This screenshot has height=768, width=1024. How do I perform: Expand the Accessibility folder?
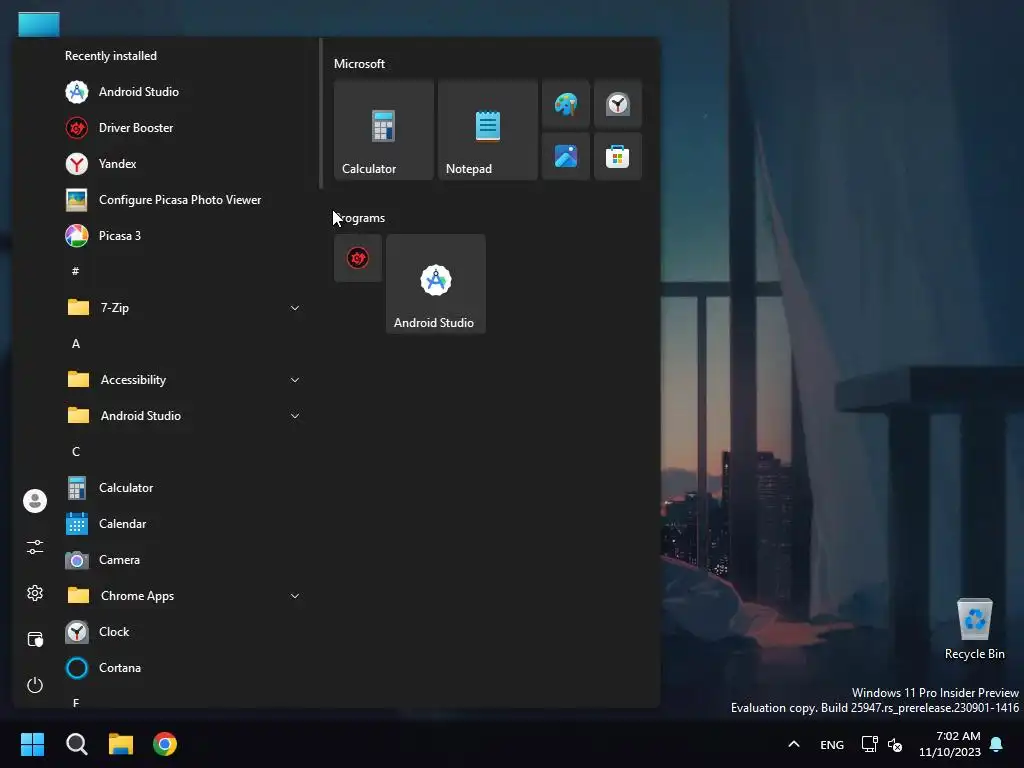pos(183,379)
